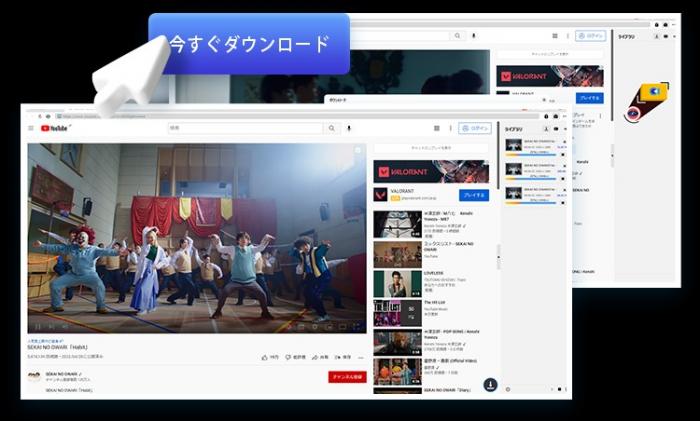This screenshot has width=700, height=421.
Task: Open The Hit List playlist thumbnail
Action: point(397,313)
